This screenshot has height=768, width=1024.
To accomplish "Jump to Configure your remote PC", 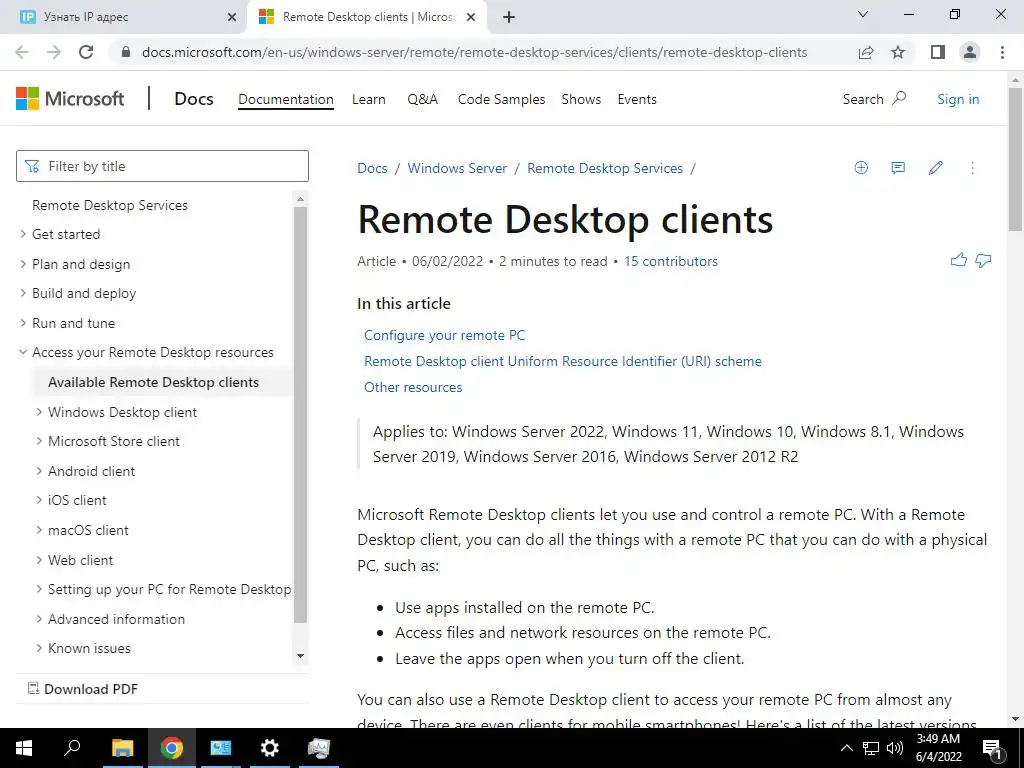I will pyautogui.click(x=444, y=335).
